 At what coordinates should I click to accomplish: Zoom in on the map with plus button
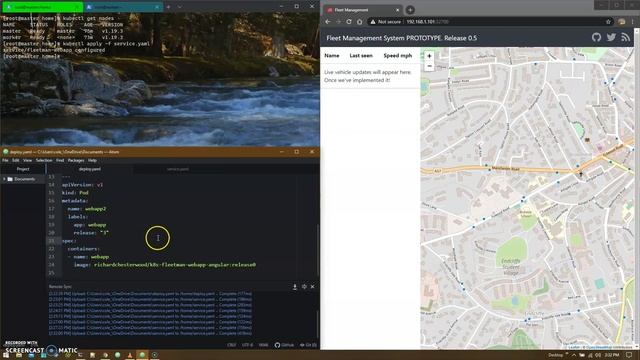tap(429, 56)
